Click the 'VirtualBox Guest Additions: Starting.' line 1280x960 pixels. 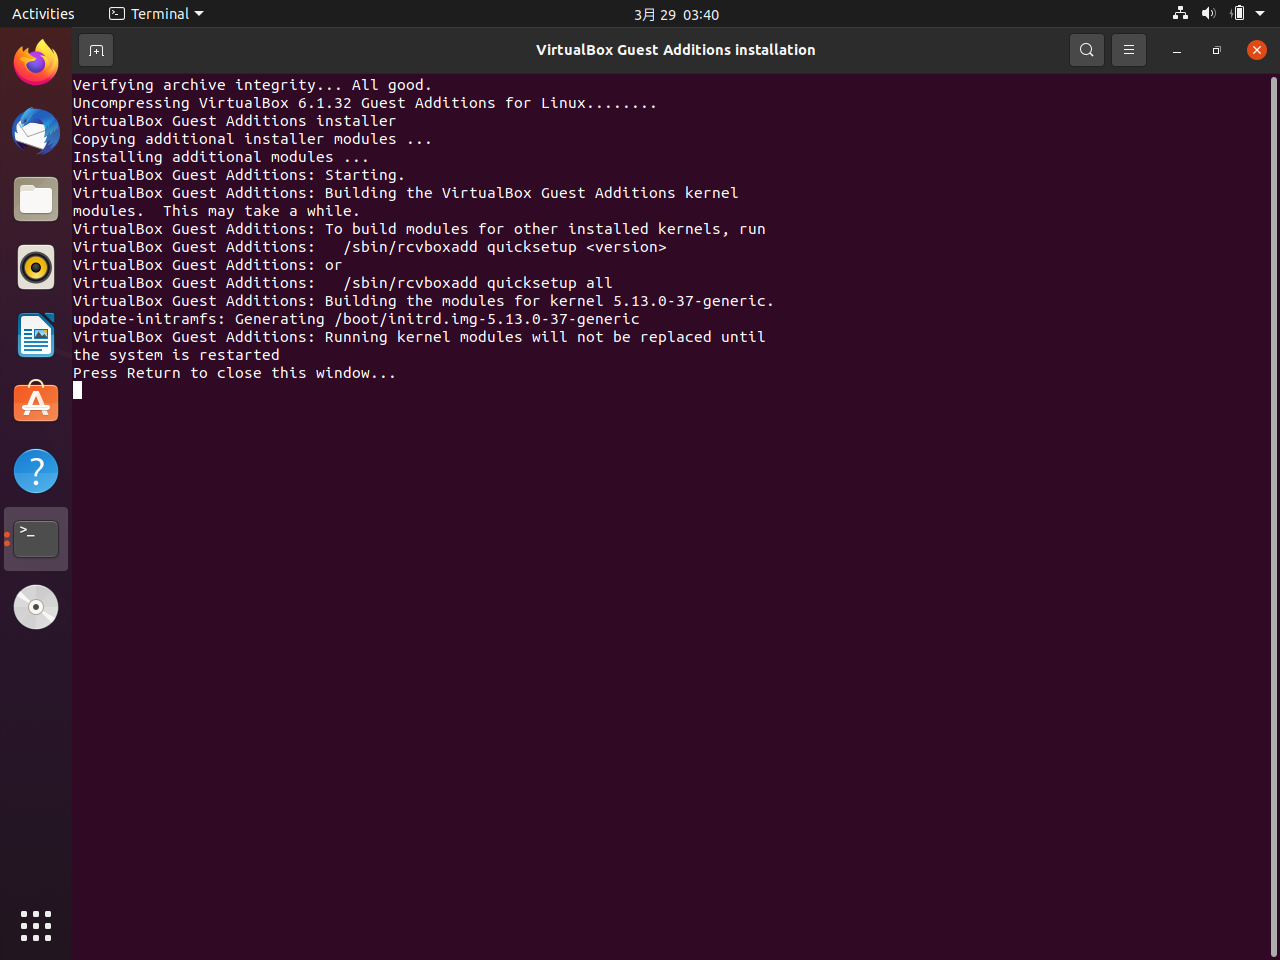[239, 175]
